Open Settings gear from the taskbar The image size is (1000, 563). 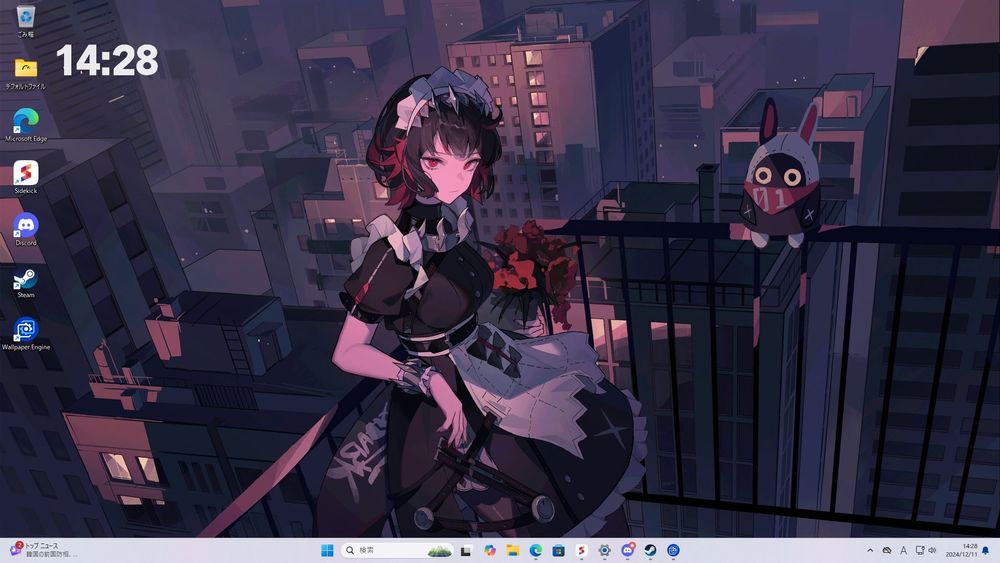click(605, 550)
